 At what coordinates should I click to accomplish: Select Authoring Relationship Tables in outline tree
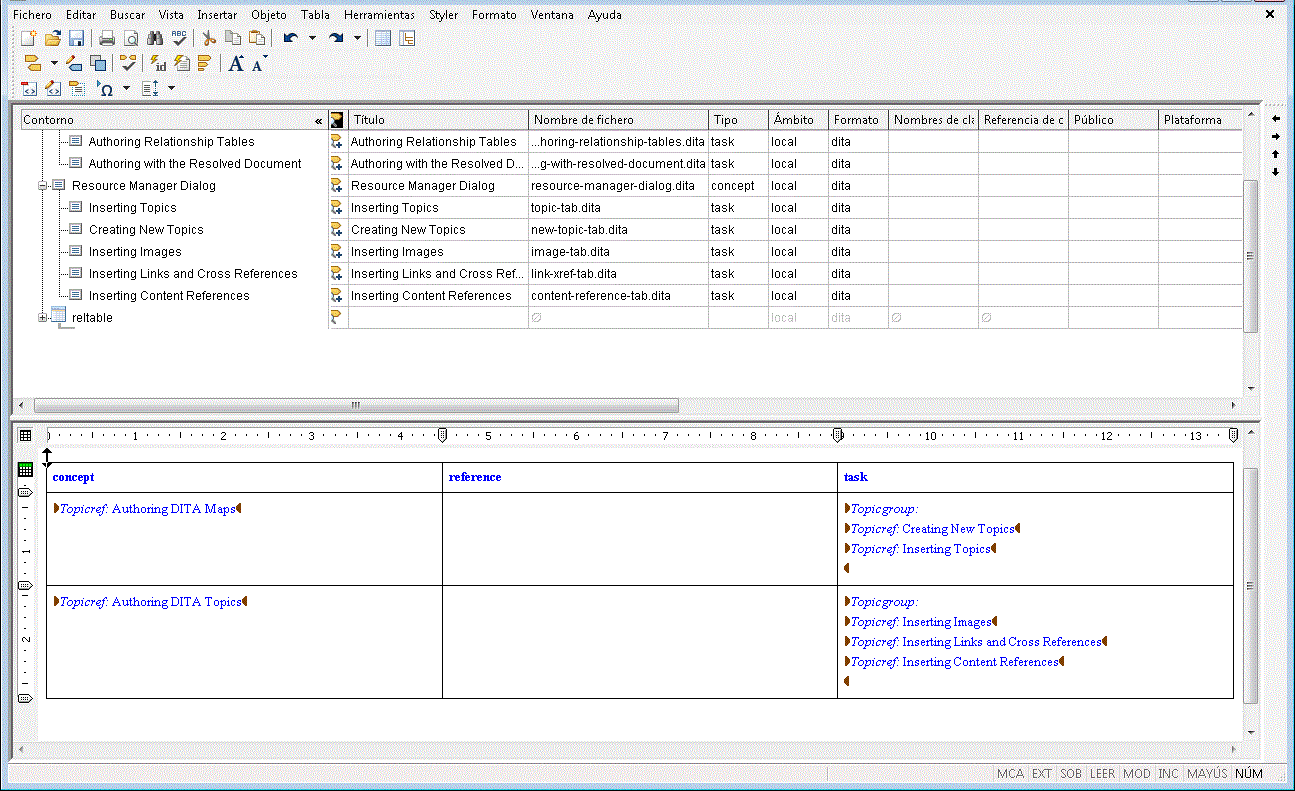171,142
